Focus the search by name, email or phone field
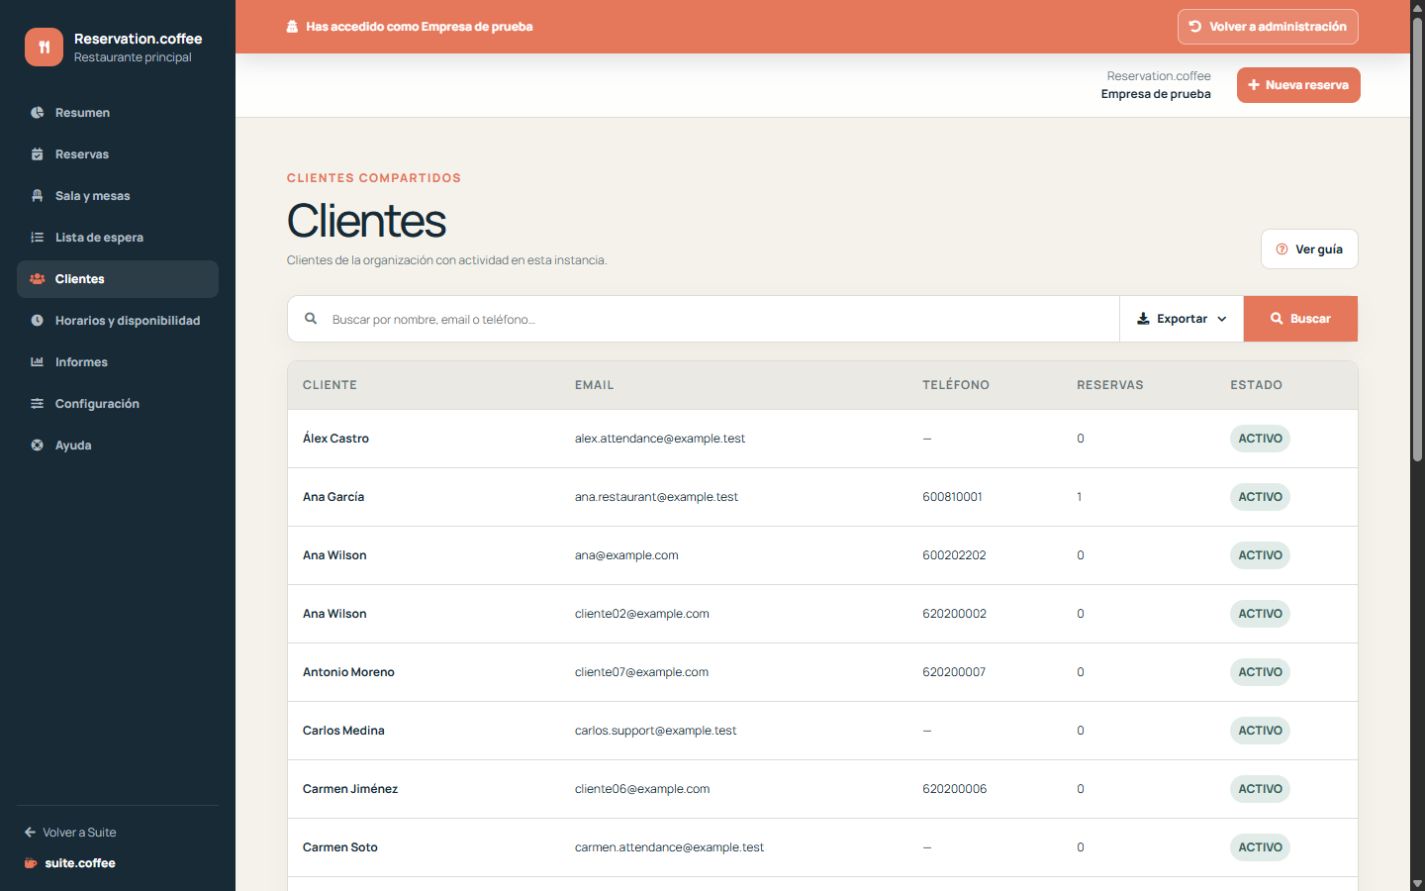This screenshot has height=891, width=1425. (x=703, y=319)
